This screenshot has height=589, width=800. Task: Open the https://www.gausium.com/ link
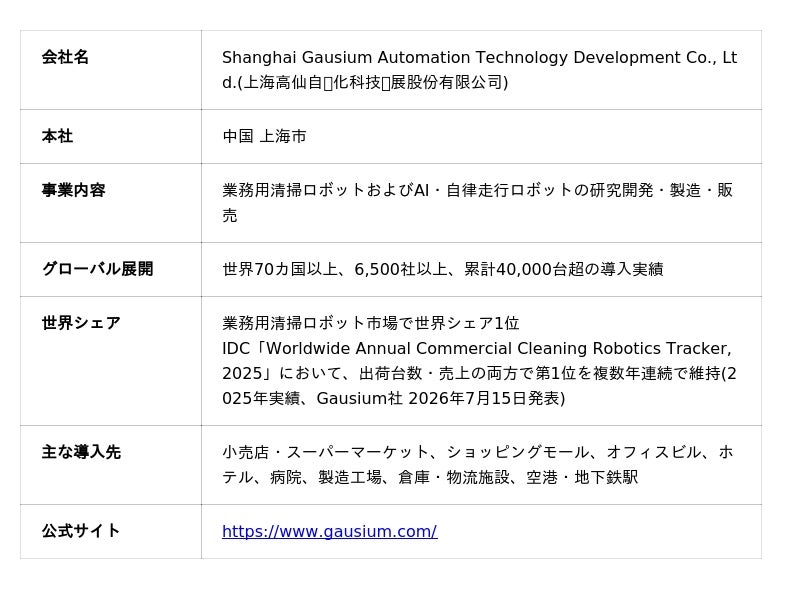pyautogui.click(x=330, y=531)
